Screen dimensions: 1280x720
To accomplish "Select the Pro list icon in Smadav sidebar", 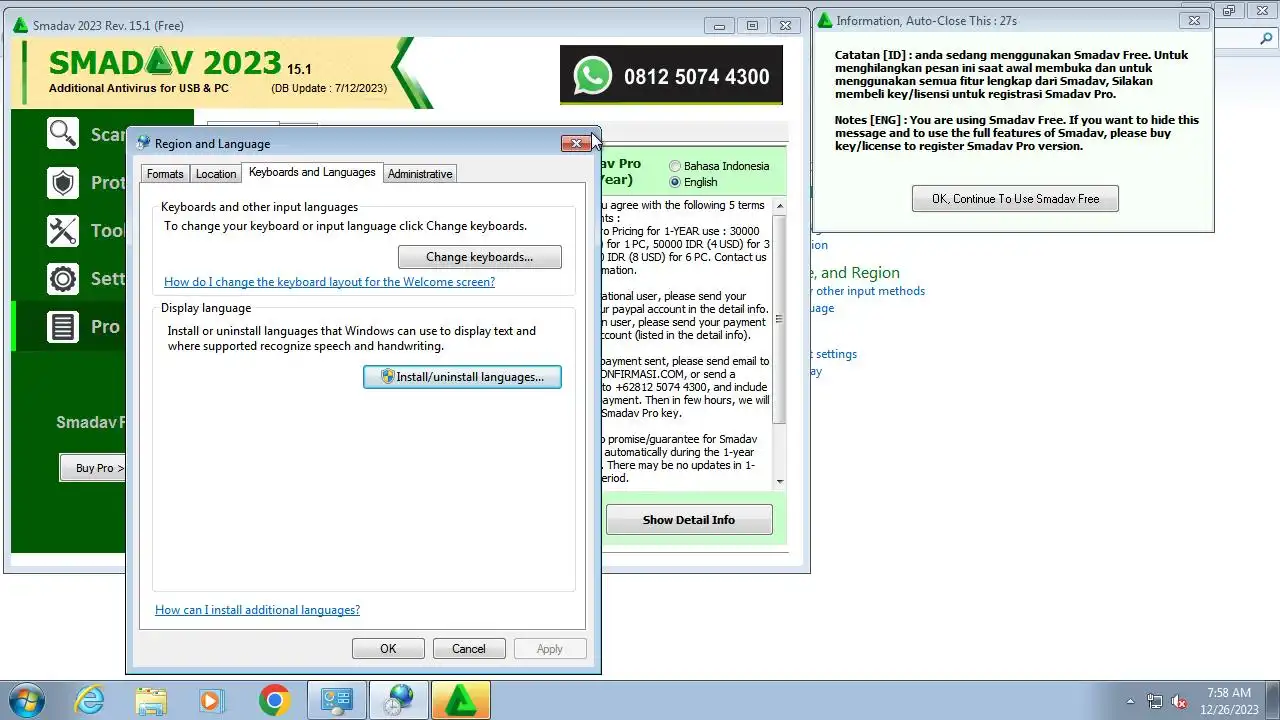I will pos(64,327).
